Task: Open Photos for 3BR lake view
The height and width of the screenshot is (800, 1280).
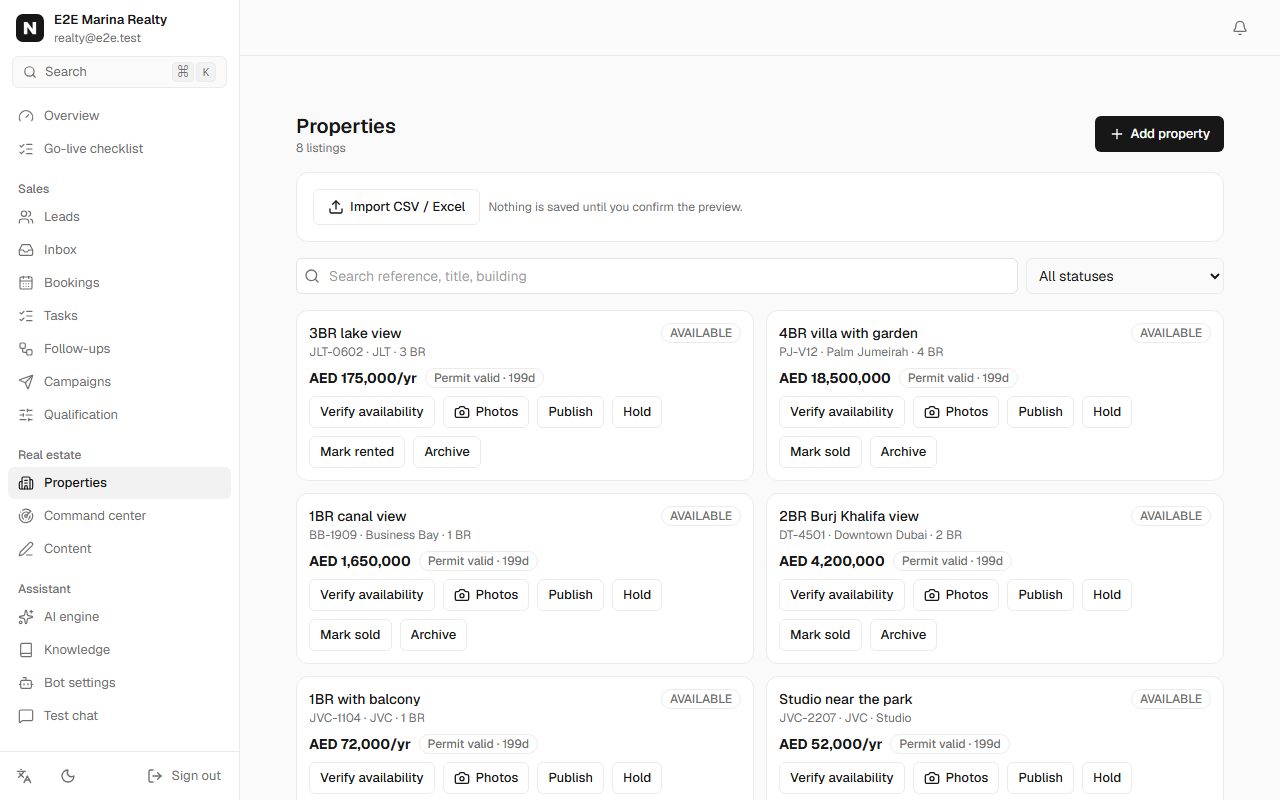Action: pyautogui.click(x=486, y=412)
